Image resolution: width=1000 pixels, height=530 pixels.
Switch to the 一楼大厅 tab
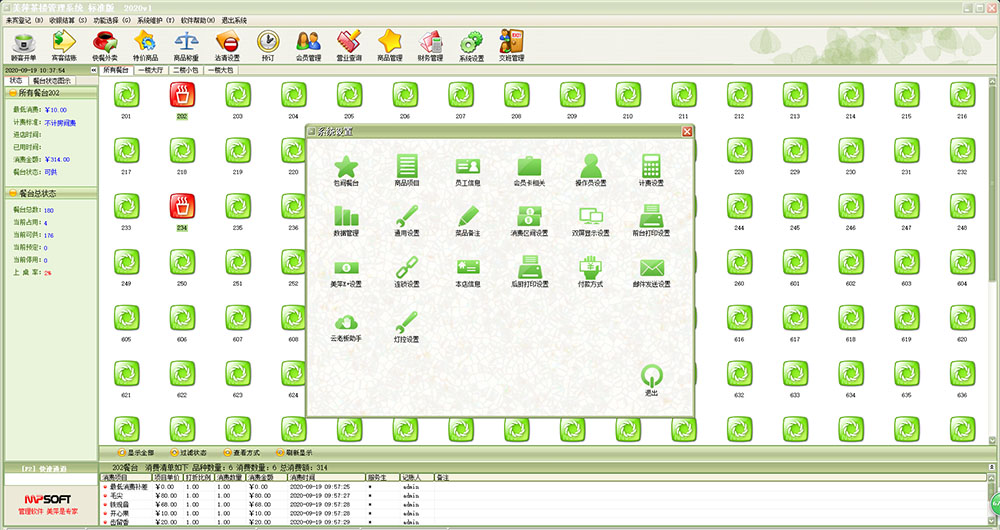pyautogui.click(x=152, y=71)
